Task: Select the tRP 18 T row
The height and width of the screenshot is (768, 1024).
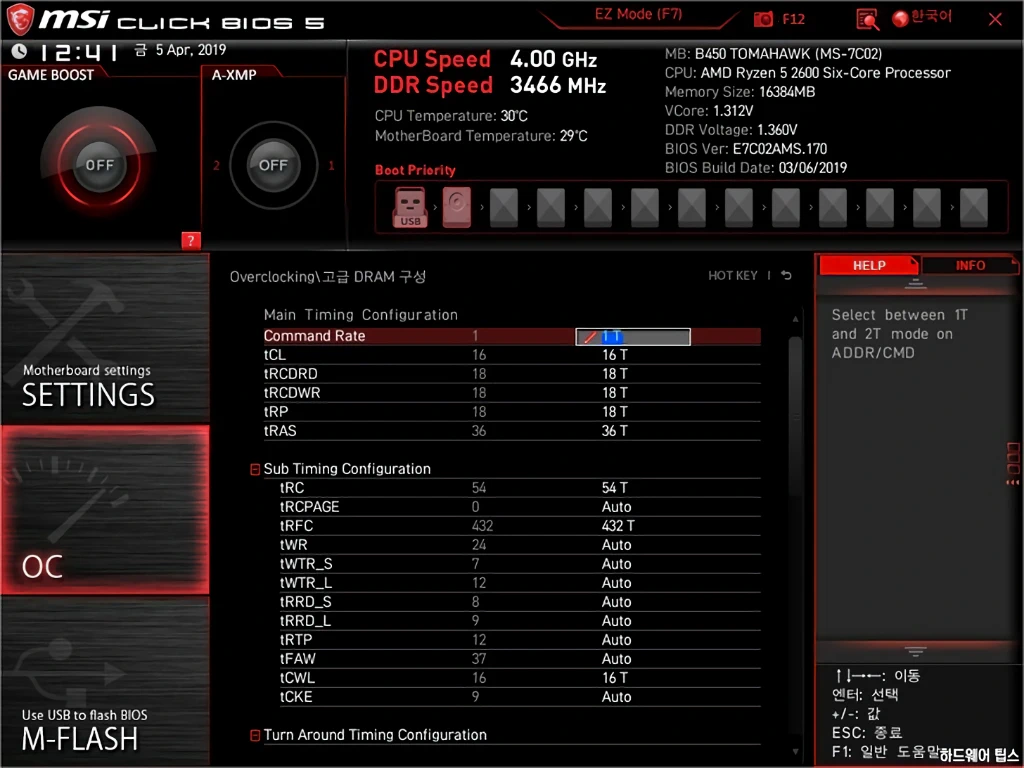Action: point(512,411)
